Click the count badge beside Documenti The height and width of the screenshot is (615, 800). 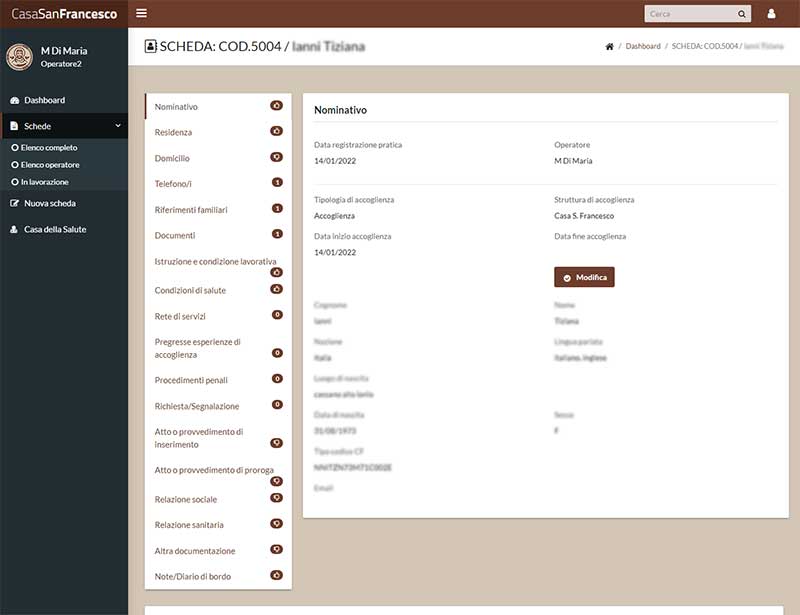277,234
